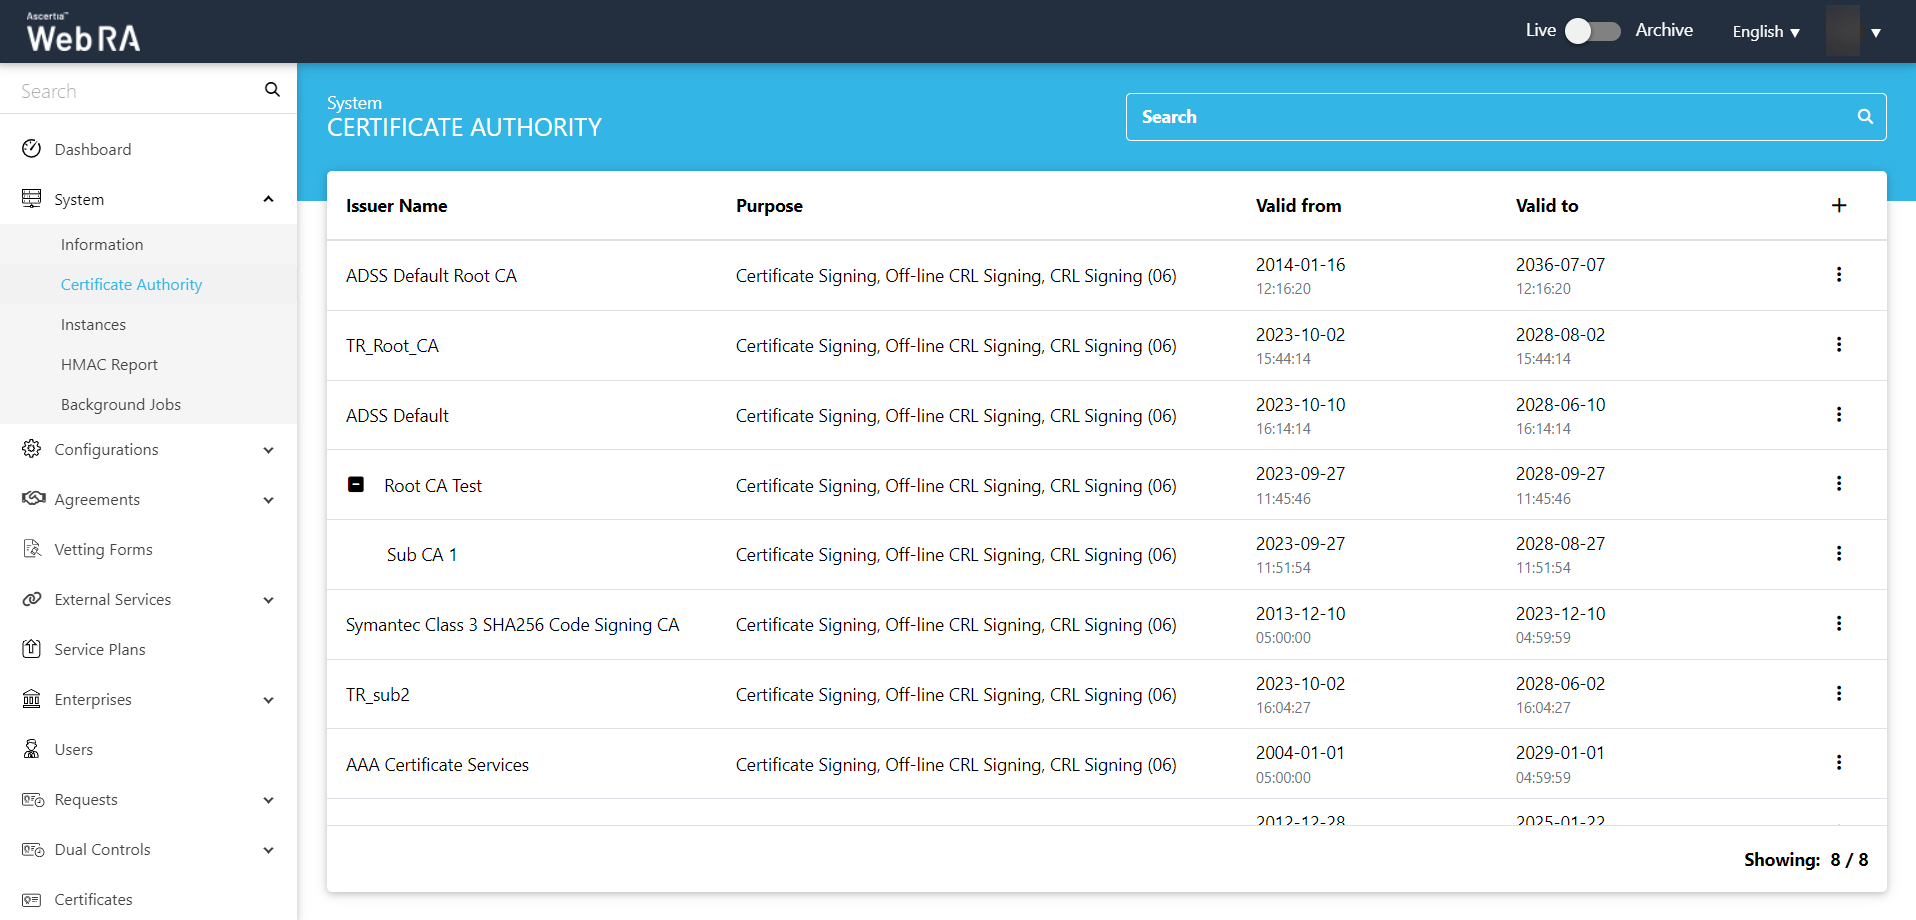This screenshot has height=920, width=1916.
Task: Open the actions menu for Symantec Class 3 CA
Action: coord(1838,624)
